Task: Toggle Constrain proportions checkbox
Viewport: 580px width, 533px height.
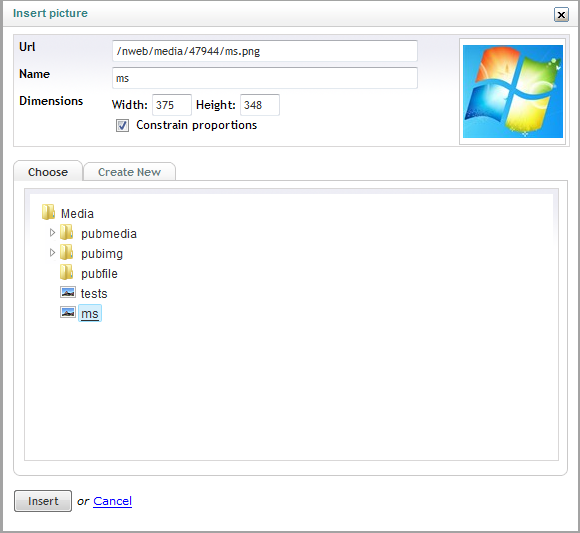Action: (122, 125)
